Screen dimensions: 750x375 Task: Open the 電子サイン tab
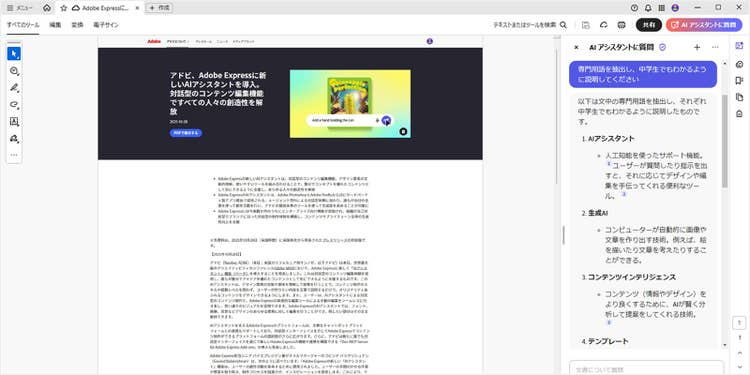click(106, 25)
